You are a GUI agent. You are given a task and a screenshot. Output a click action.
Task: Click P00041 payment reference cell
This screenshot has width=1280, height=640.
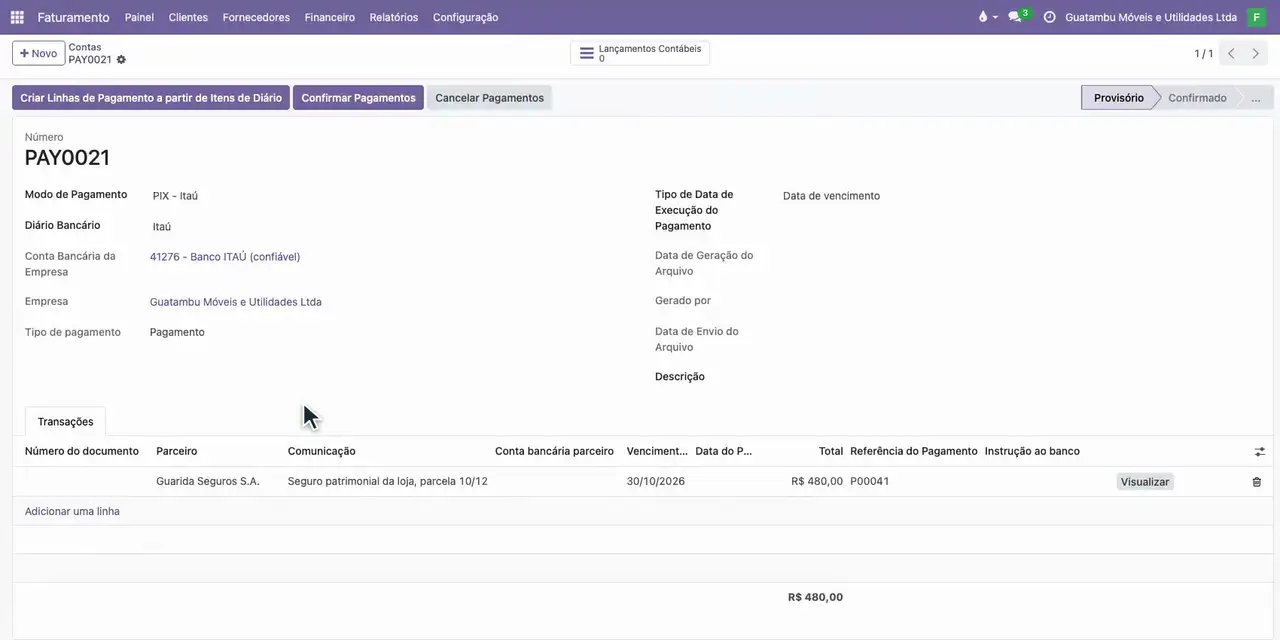870,482
